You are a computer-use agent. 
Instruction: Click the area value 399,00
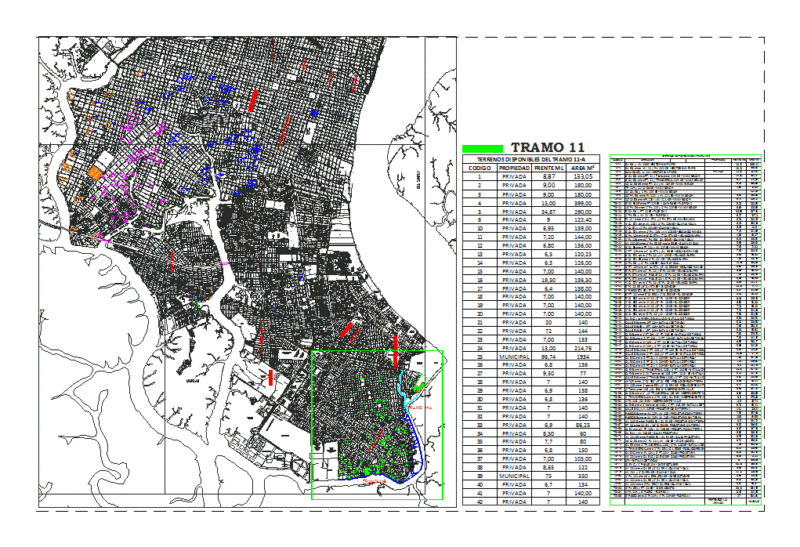coord(582,203)
